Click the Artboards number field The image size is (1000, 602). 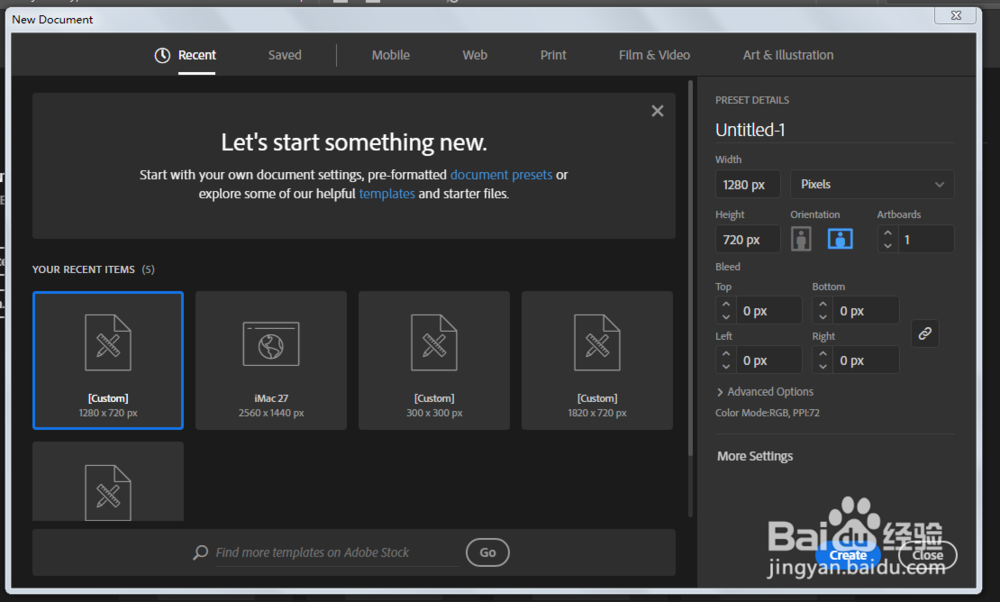coord(925,240)
